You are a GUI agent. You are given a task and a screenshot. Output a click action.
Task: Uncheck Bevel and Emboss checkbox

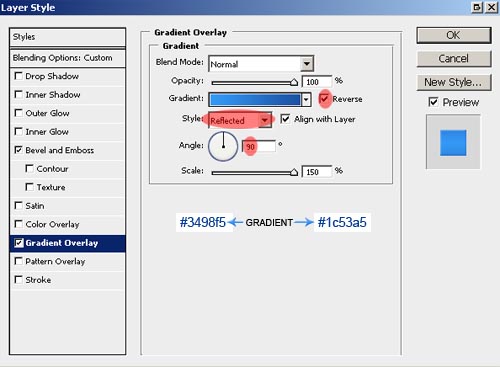[x=19, y=150]
